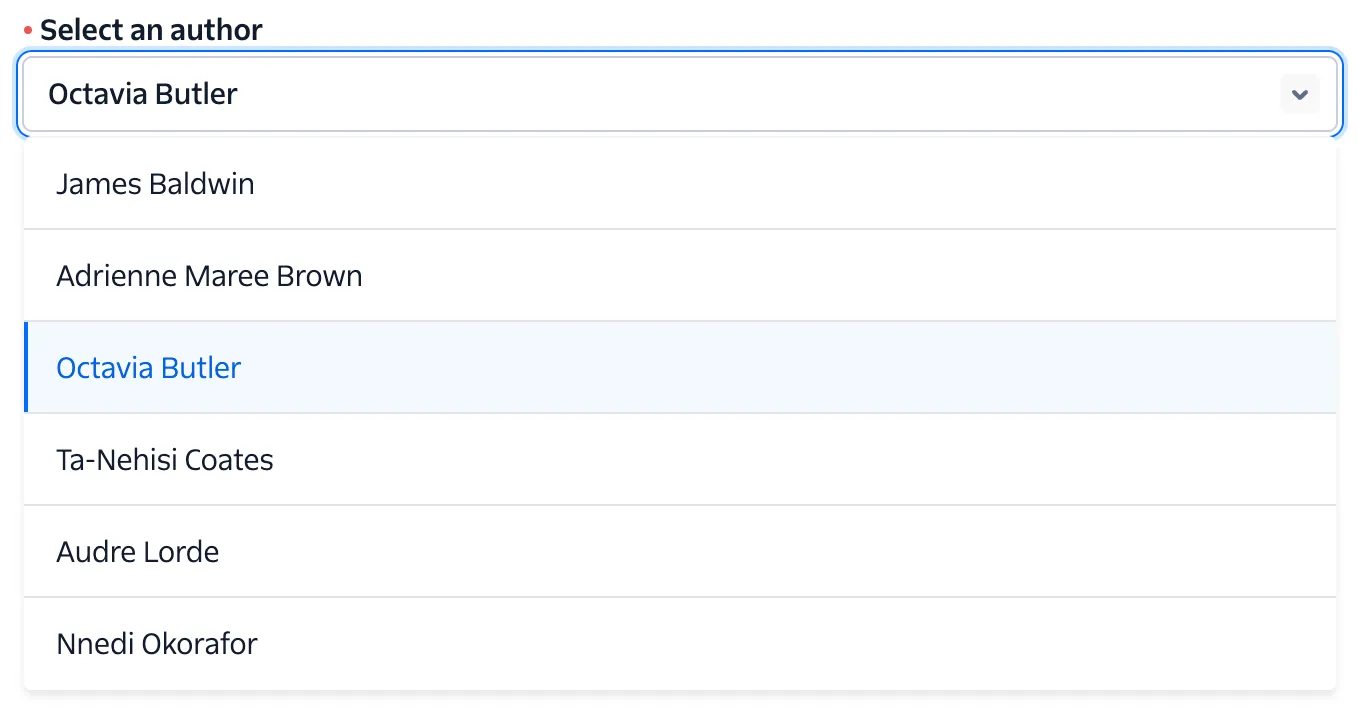Collapse the author dropdown using the down arrow
The height and width of the screenshot is (714, 1358).
click(1299, 95)
